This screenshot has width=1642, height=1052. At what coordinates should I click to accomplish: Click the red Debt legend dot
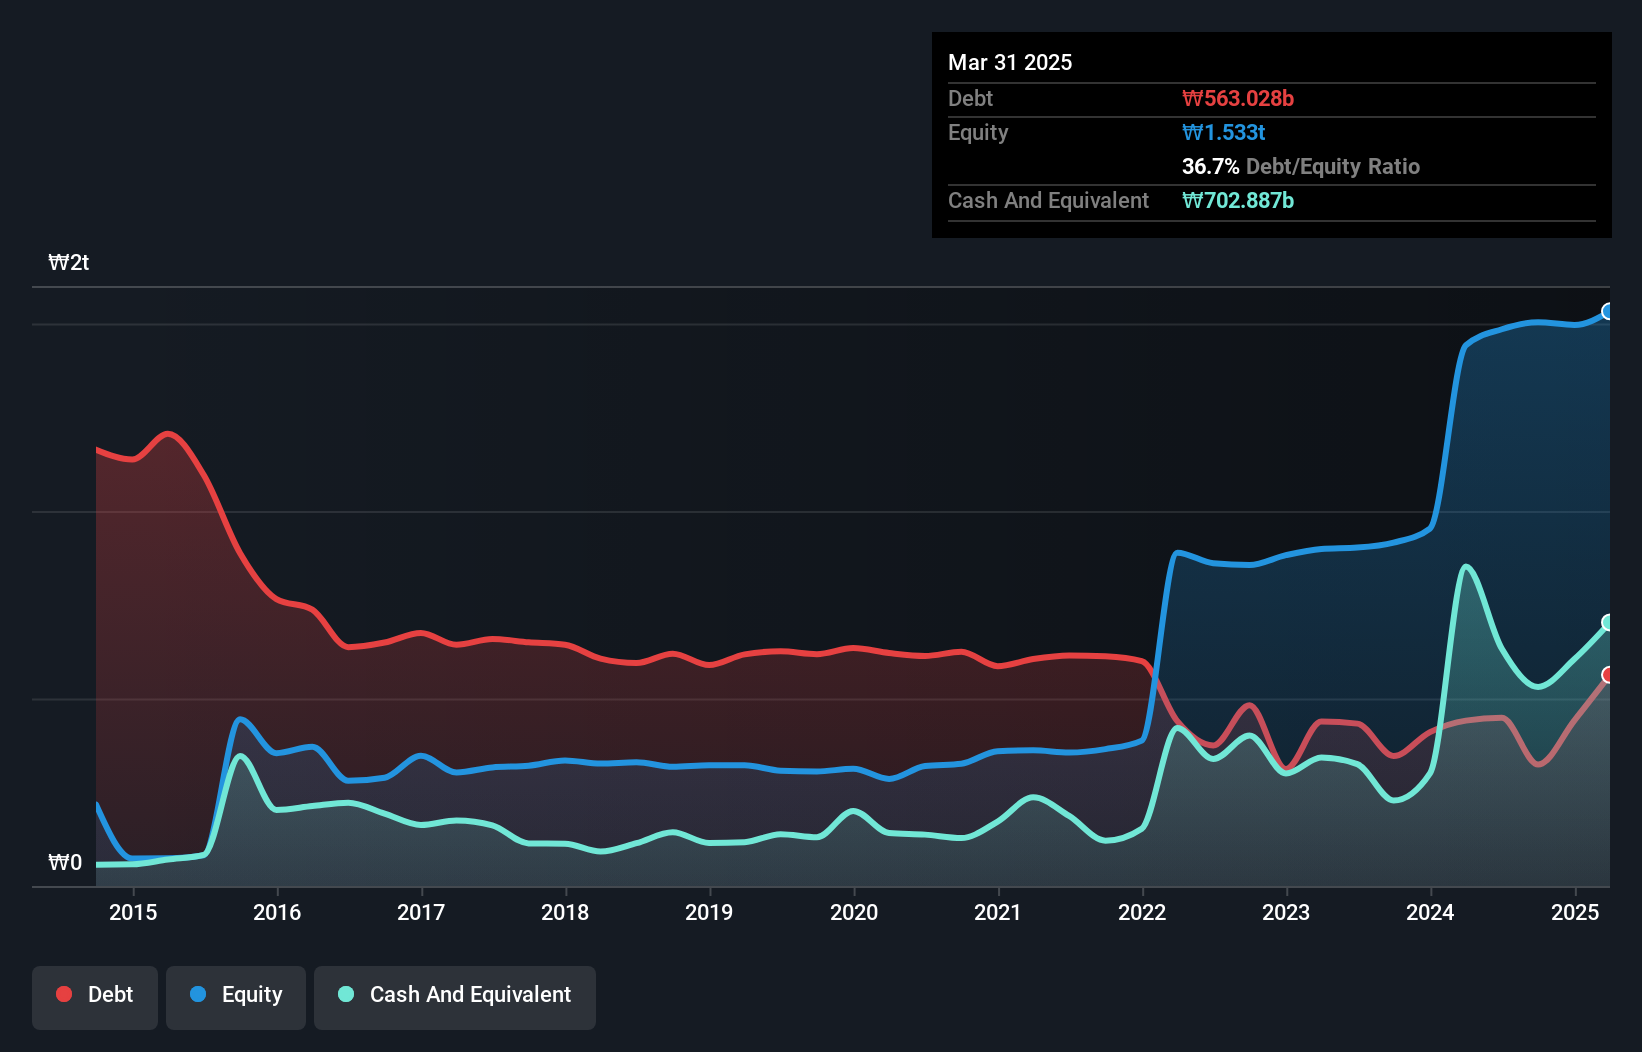click(x=63, y=994)
